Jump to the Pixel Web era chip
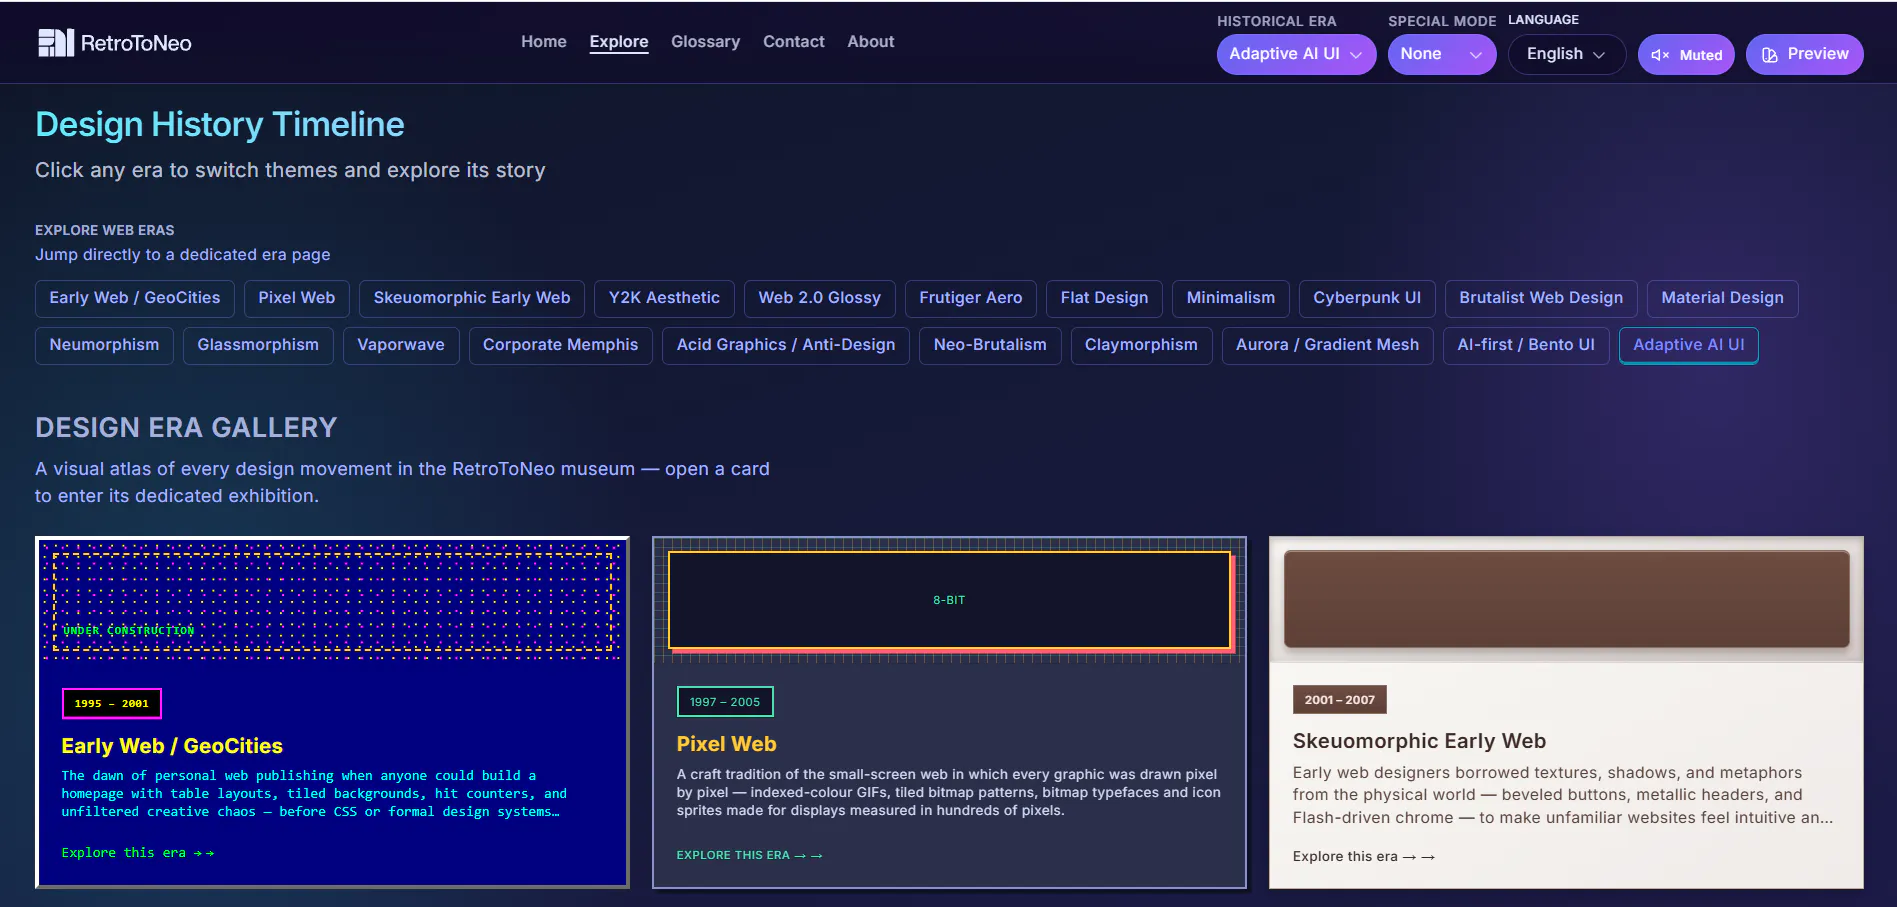This screenshot has width=1897, height=907. [297, 298]
